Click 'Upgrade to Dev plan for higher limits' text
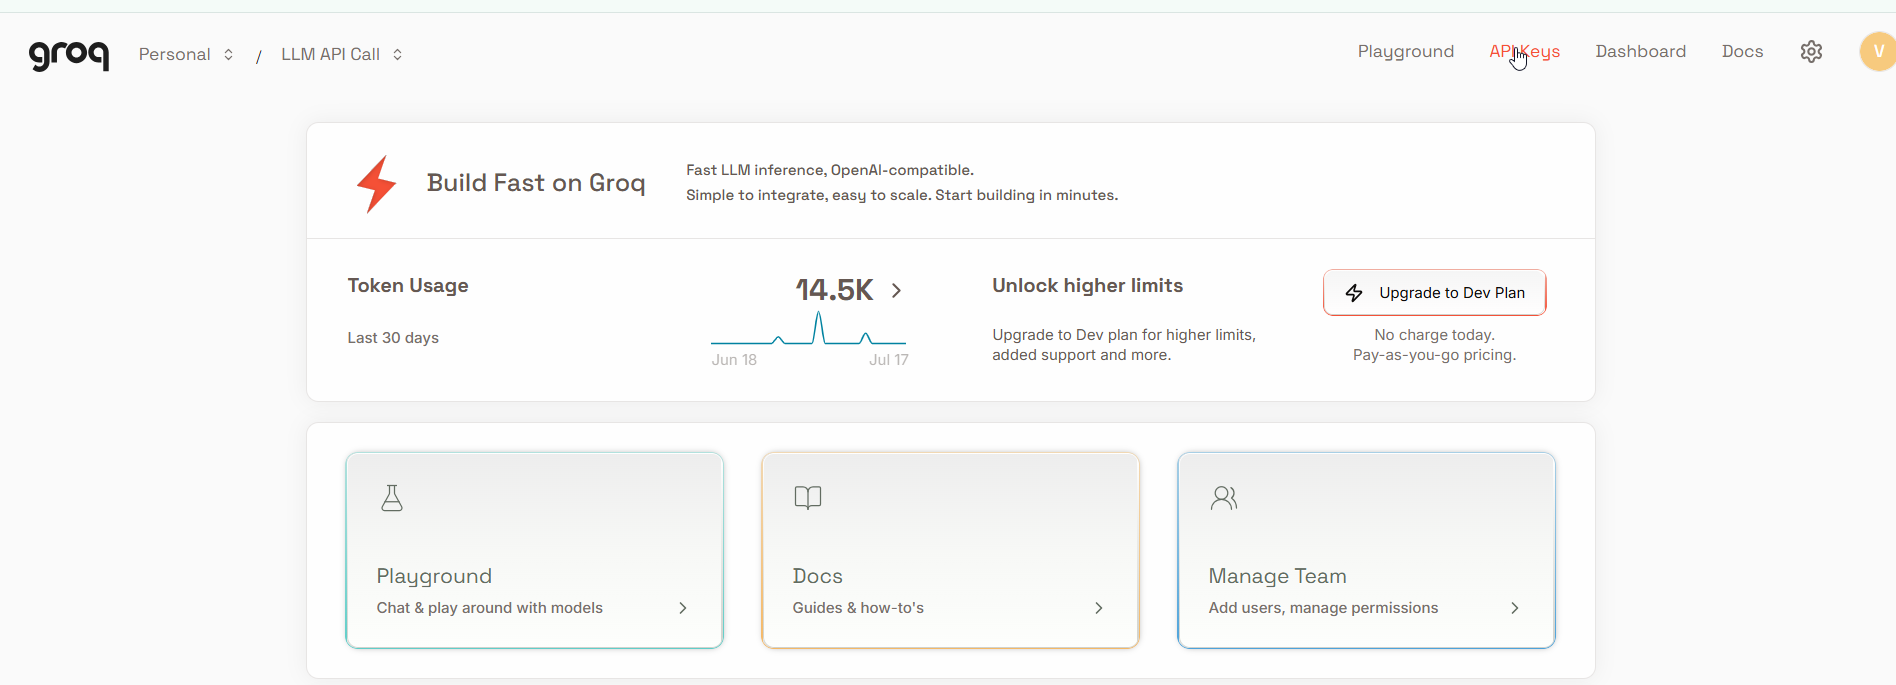 coord(1123,335)
